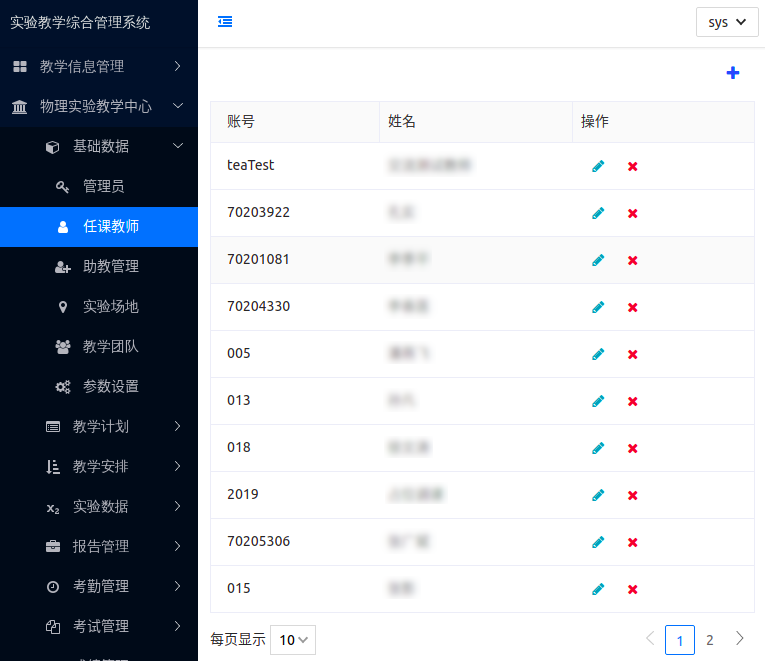Image resolution: width=765 pixels, height=661 pixels.
Task: Open the 助教管理 menu item
Action: pos(110,266)
